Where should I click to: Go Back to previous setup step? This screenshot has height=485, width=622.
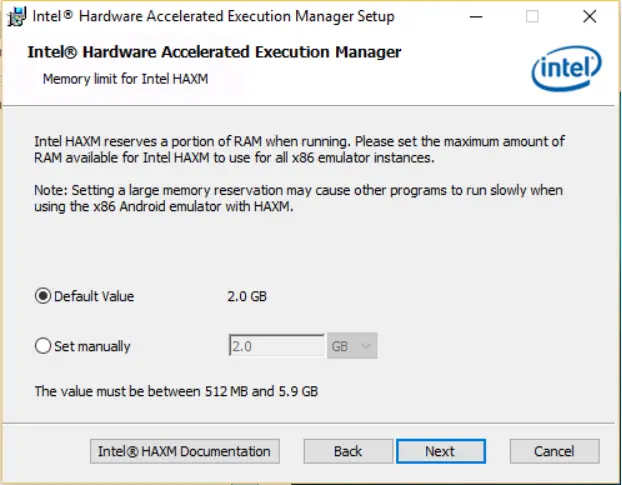(348, 451)
